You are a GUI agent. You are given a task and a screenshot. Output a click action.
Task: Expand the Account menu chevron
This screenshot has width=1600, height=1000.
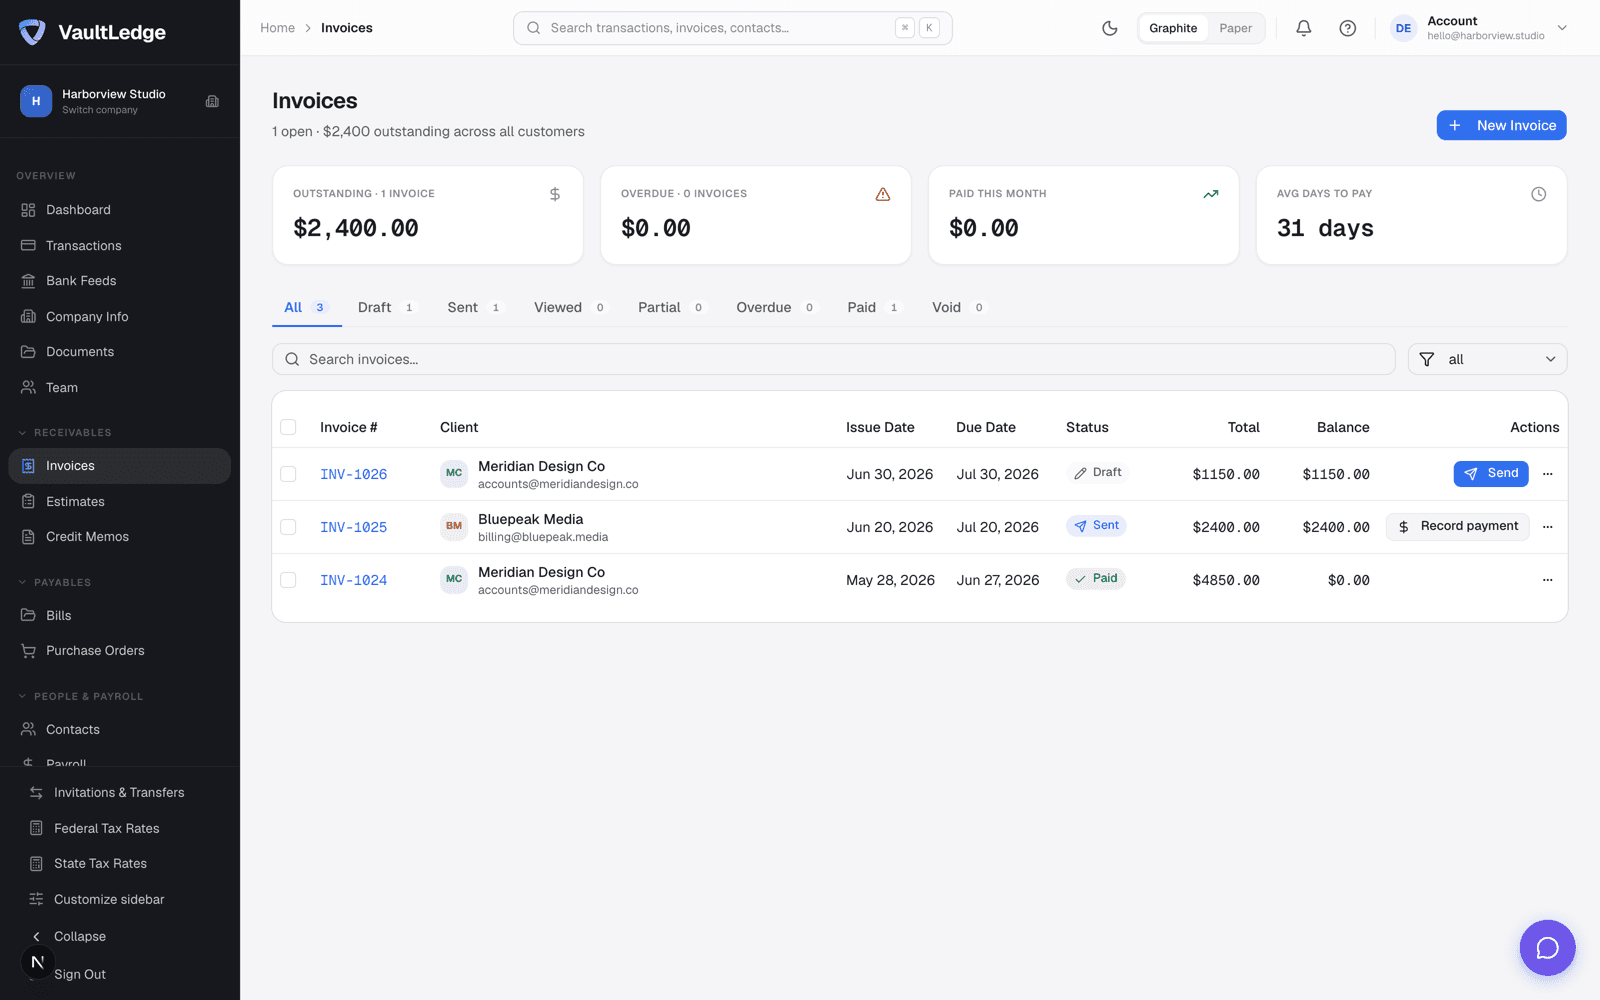(x=1562, y=28)
